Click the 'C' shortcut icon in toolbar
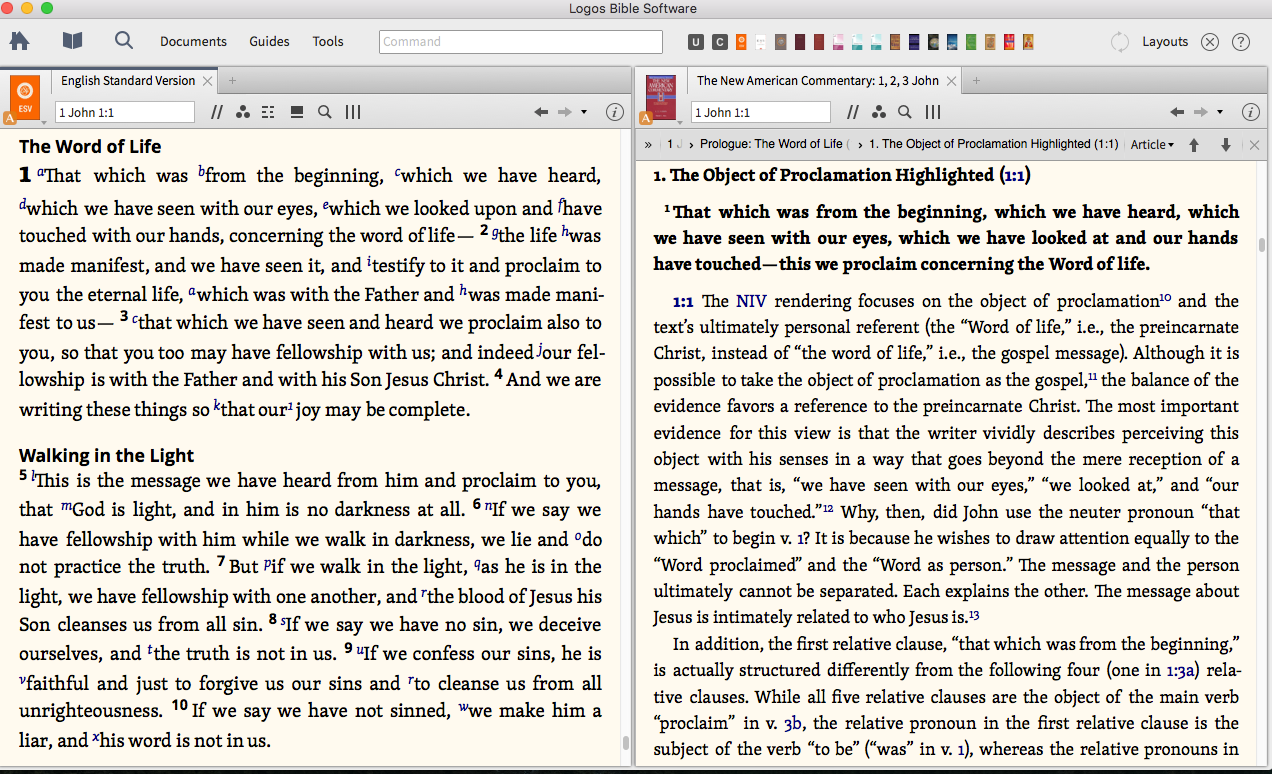1272x774 pixels. [x=719, y=42]
